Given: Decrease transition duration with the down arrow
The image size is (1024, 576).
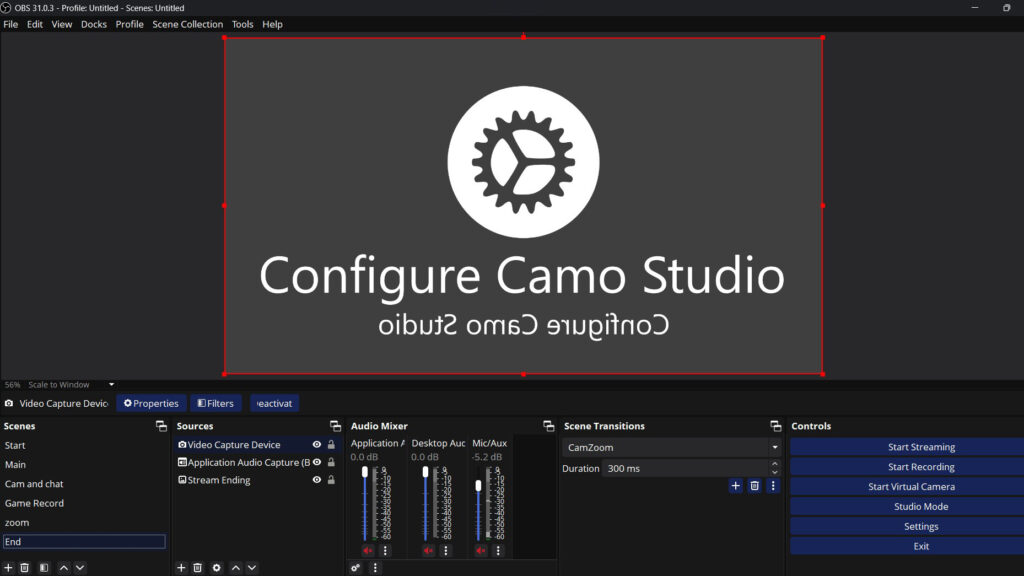Looking at the screenshot, I should 775,472.
